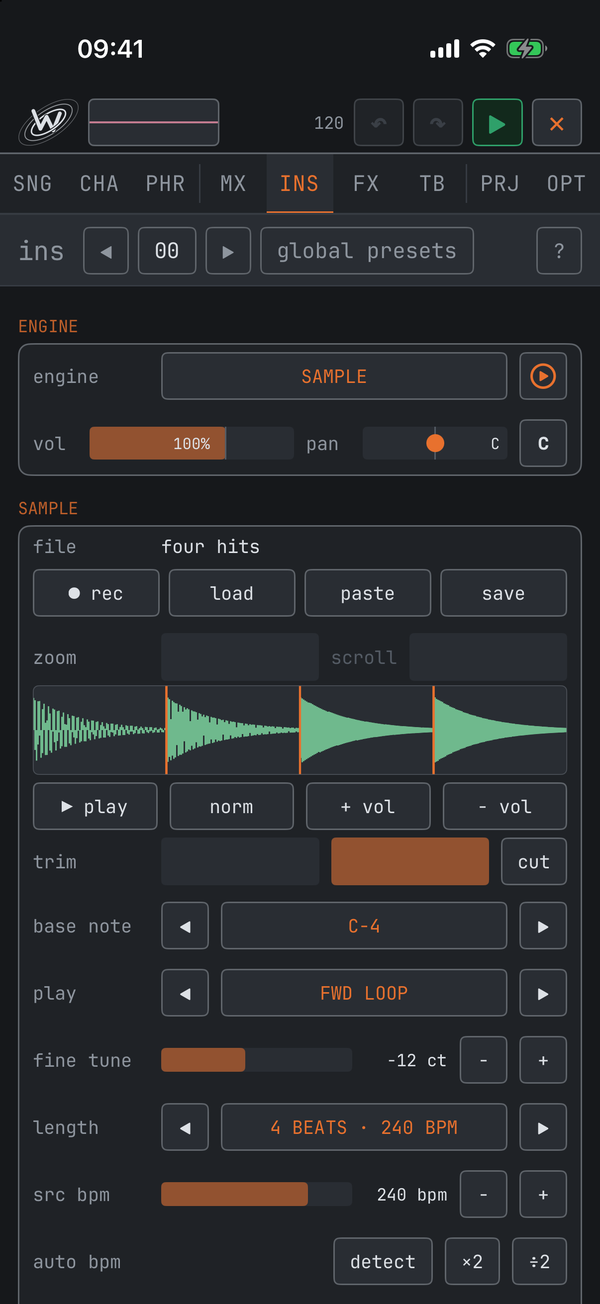Click the dark trim start field
The height and width of the screenshot is (1304, 600).
(240, 861)
